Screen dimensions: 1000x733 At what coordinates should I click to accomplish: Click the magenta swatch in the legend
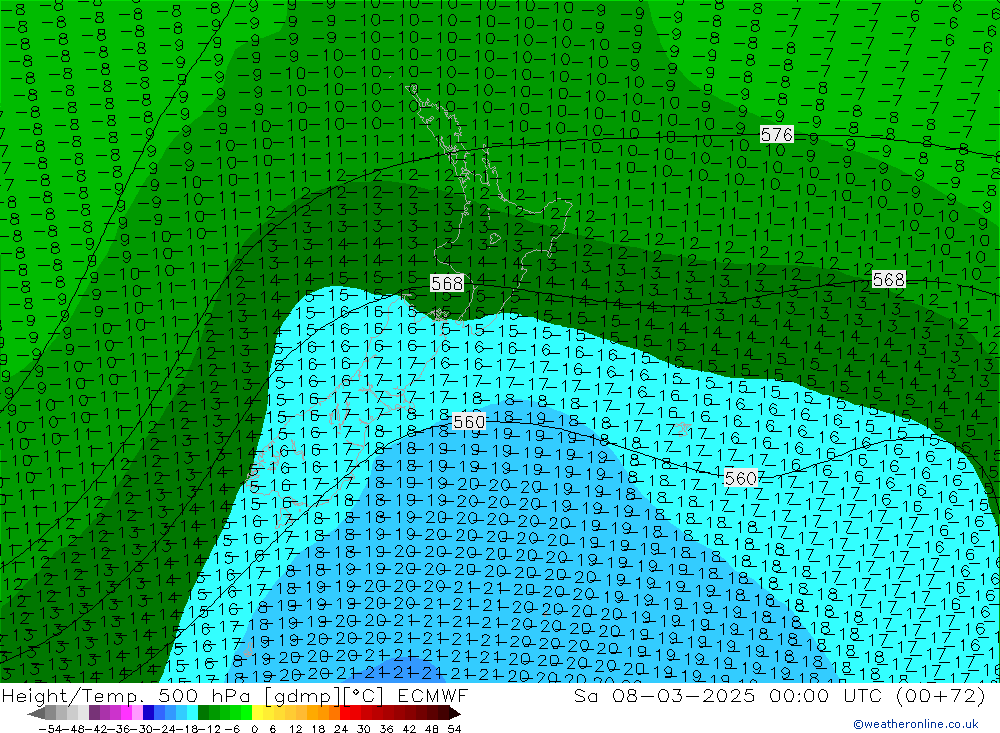click(x=126, y=713)
